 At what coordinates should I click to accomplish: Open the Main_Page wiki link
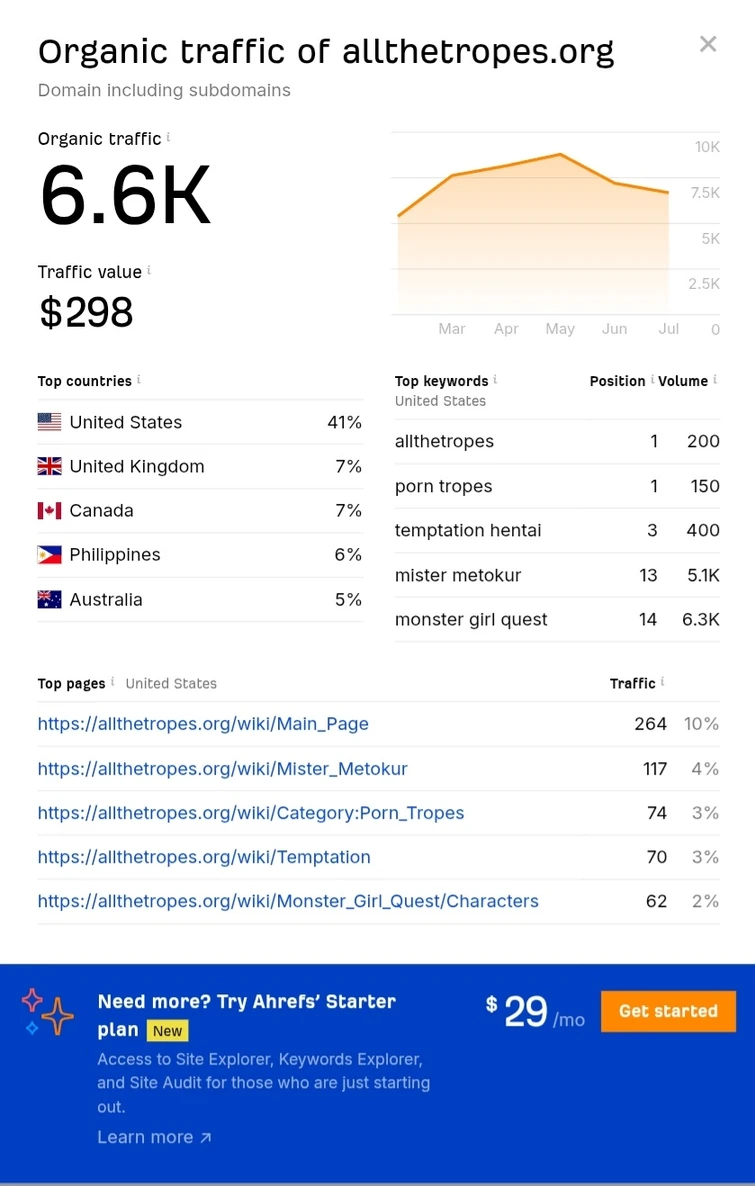point(203,724)
